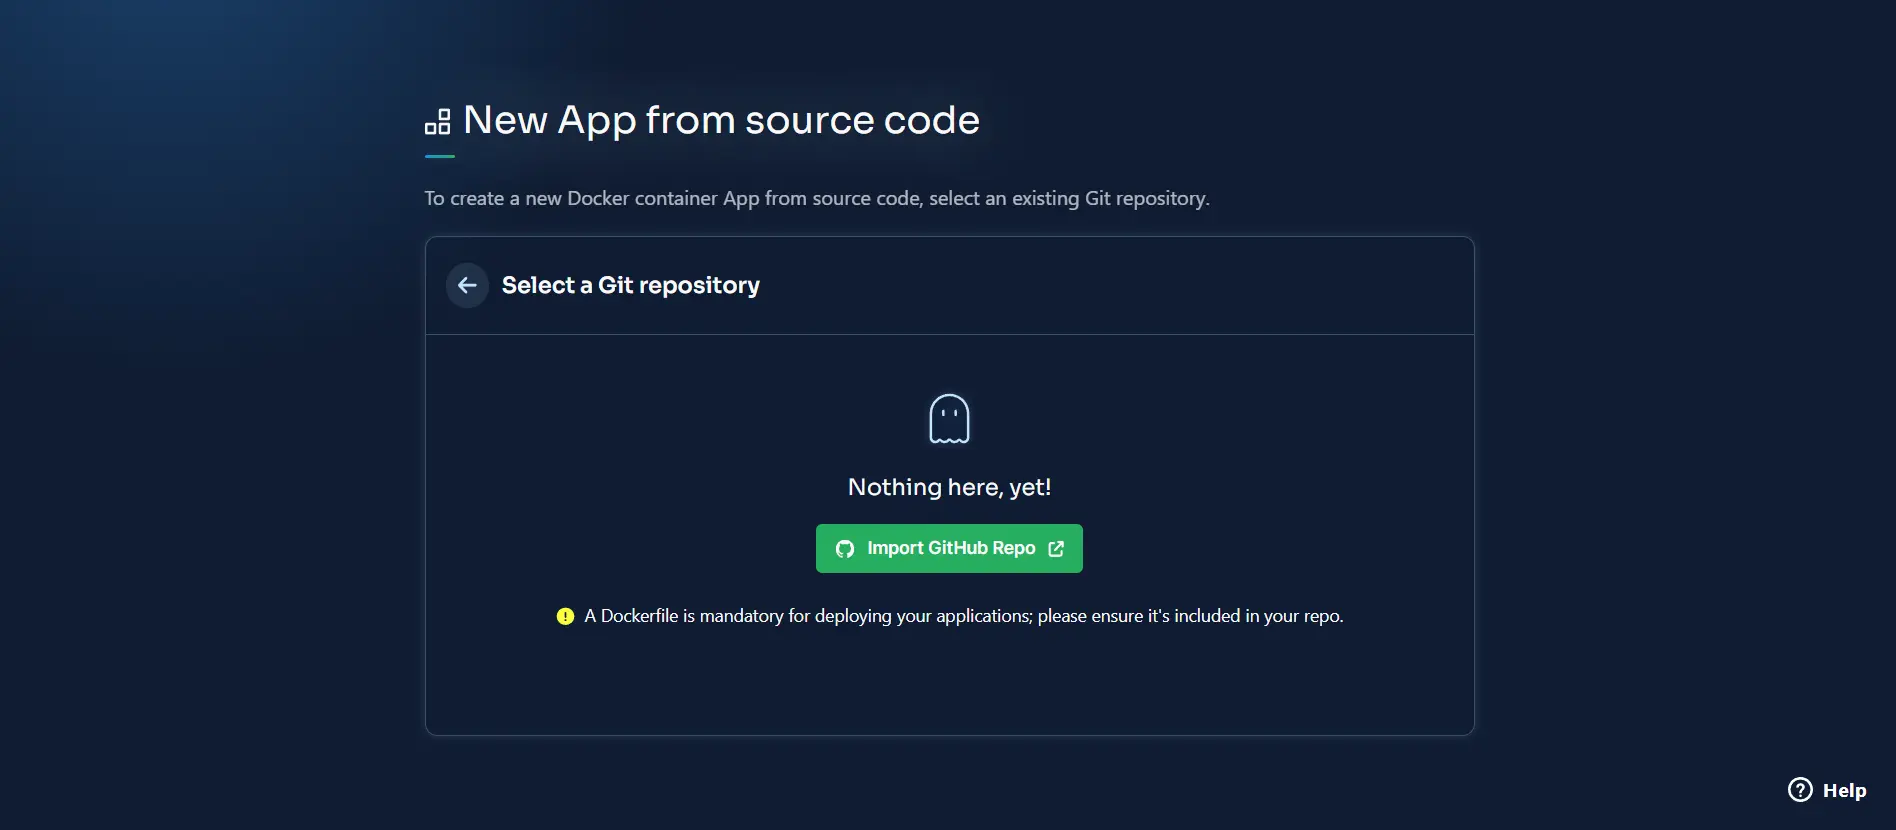Click the back arrow button

tap(467, 286)
